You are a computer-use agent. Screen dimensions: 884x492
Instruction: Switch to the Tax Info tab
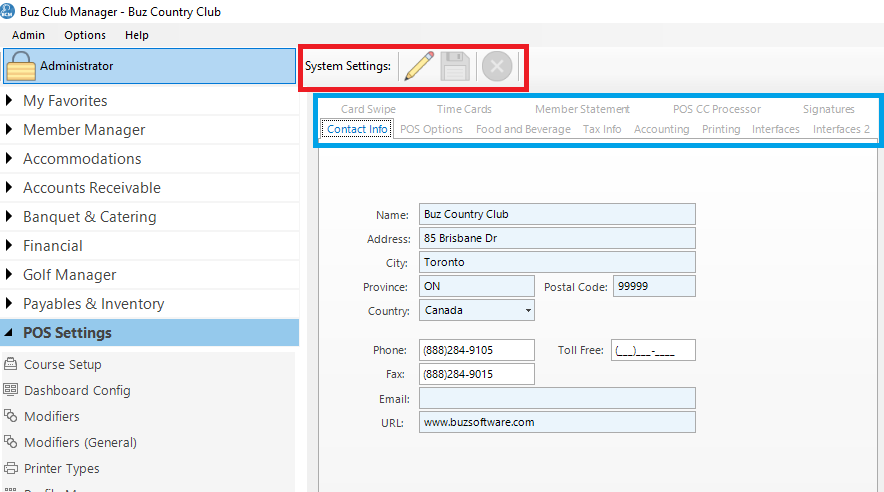pos(602,129)
